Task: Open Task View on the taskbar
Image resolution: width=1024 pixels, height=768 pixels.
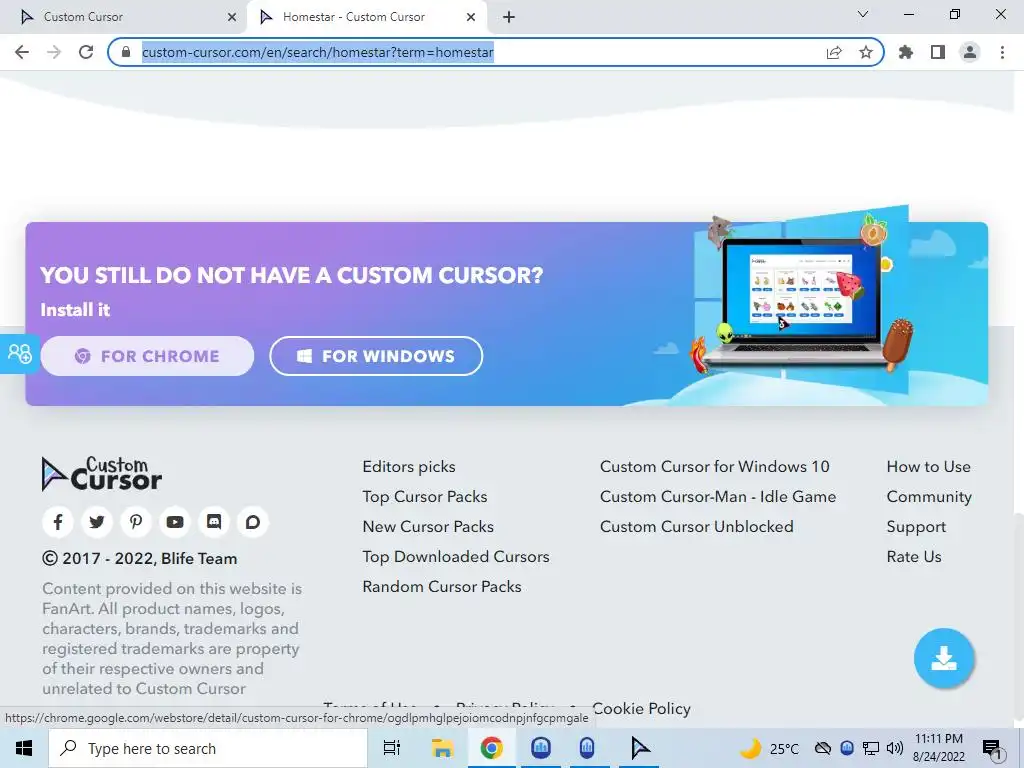Action: coord(392,748)
